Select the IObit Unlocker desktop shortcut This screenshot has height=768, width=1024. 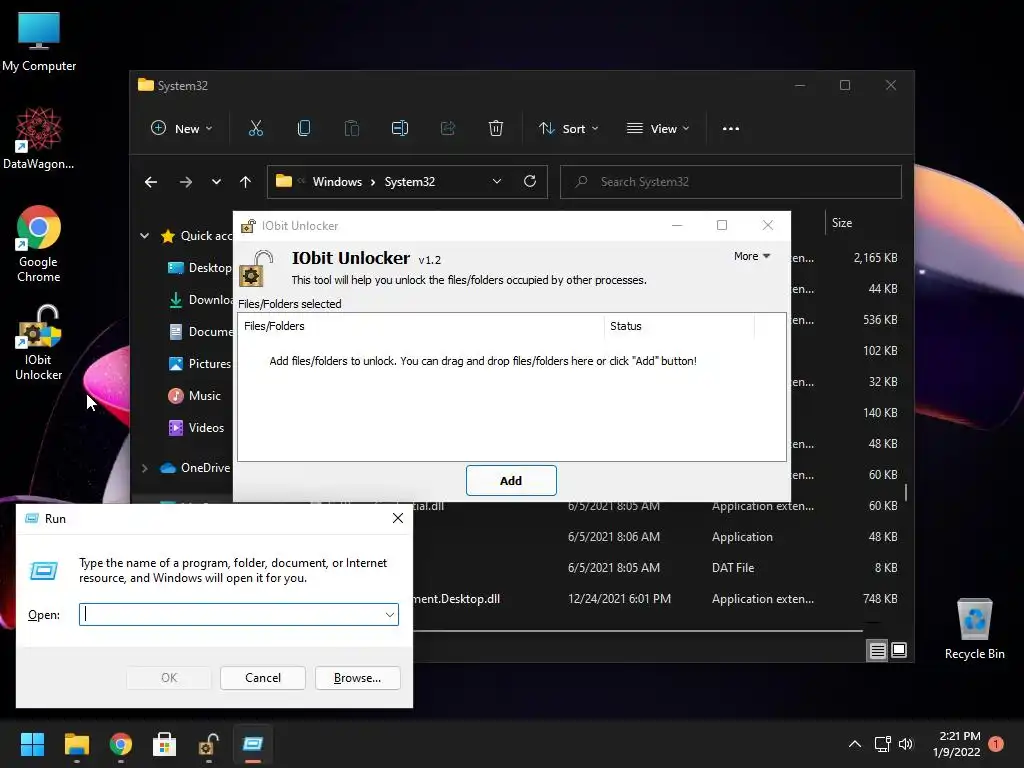[x=39, y=343]
